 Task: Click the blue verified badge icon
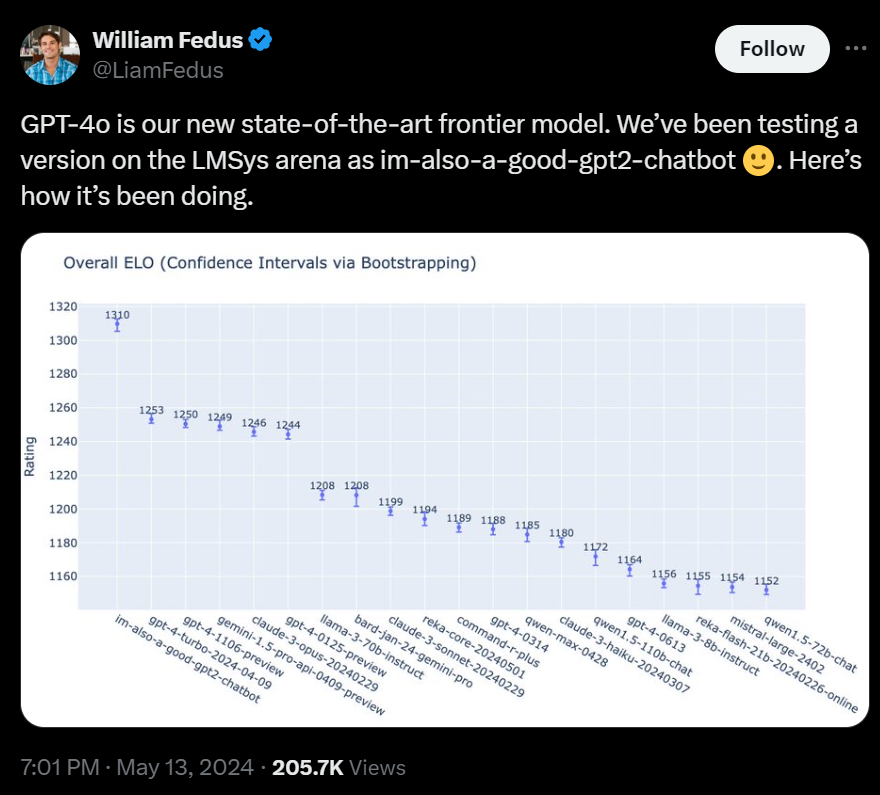pyautogui.click(x=261, y=40)
